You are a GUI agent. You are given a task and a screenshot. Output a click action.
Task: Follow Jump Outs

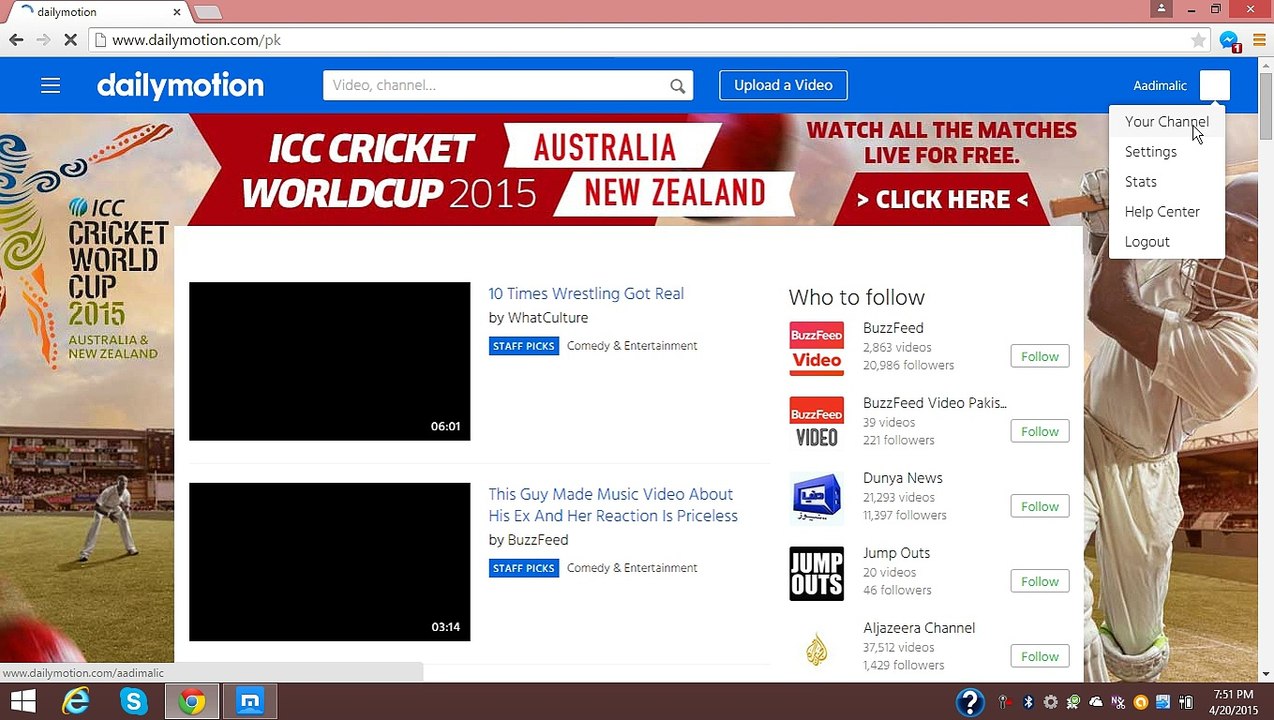click(1039, 581)
